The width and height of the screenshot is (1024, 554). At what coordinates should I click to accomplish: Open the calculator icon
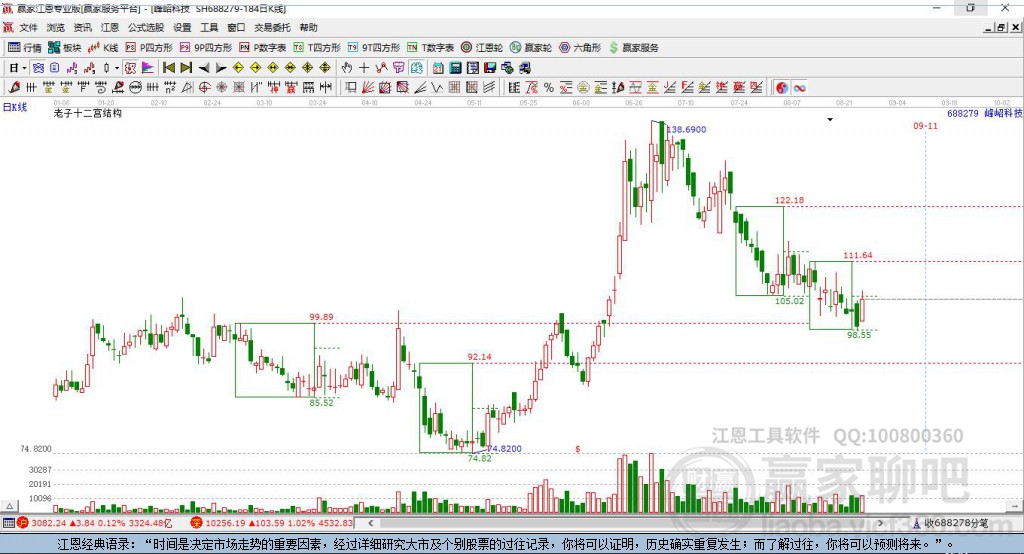(456, 68)
